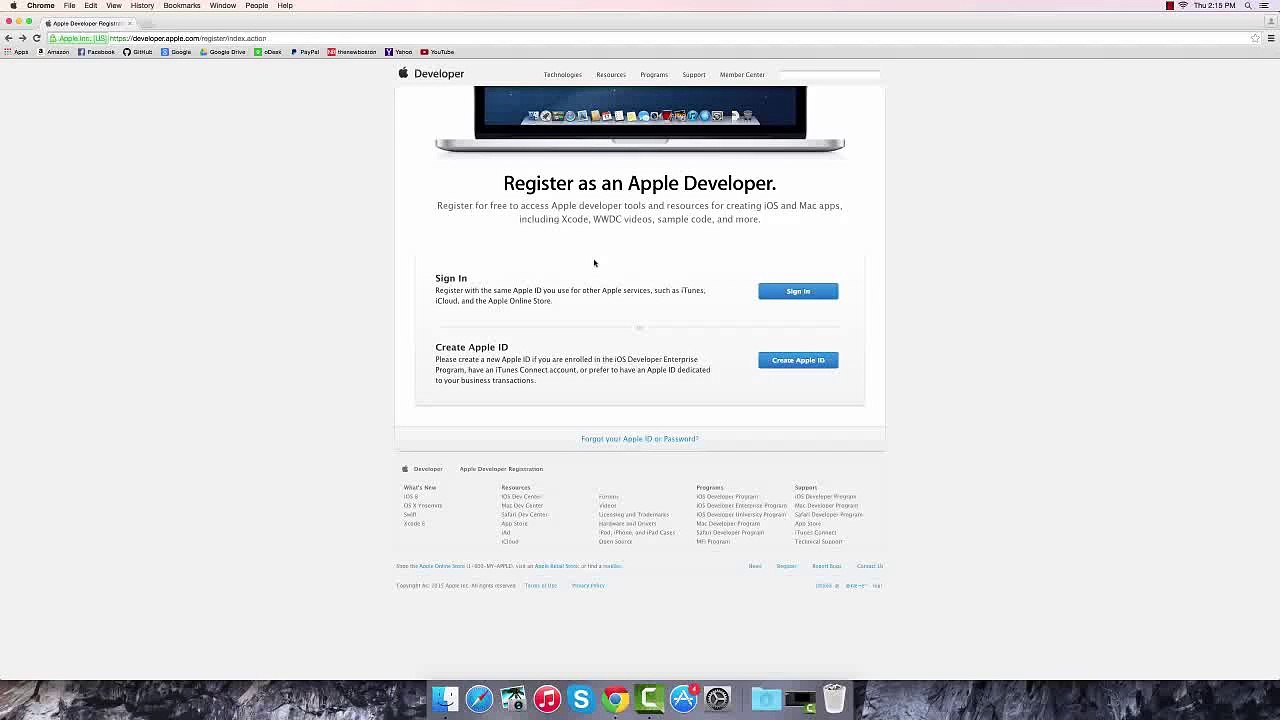1280x720 pixels.
Task: Open the Apps bookmarks shortcut
Action: [16, 52]
